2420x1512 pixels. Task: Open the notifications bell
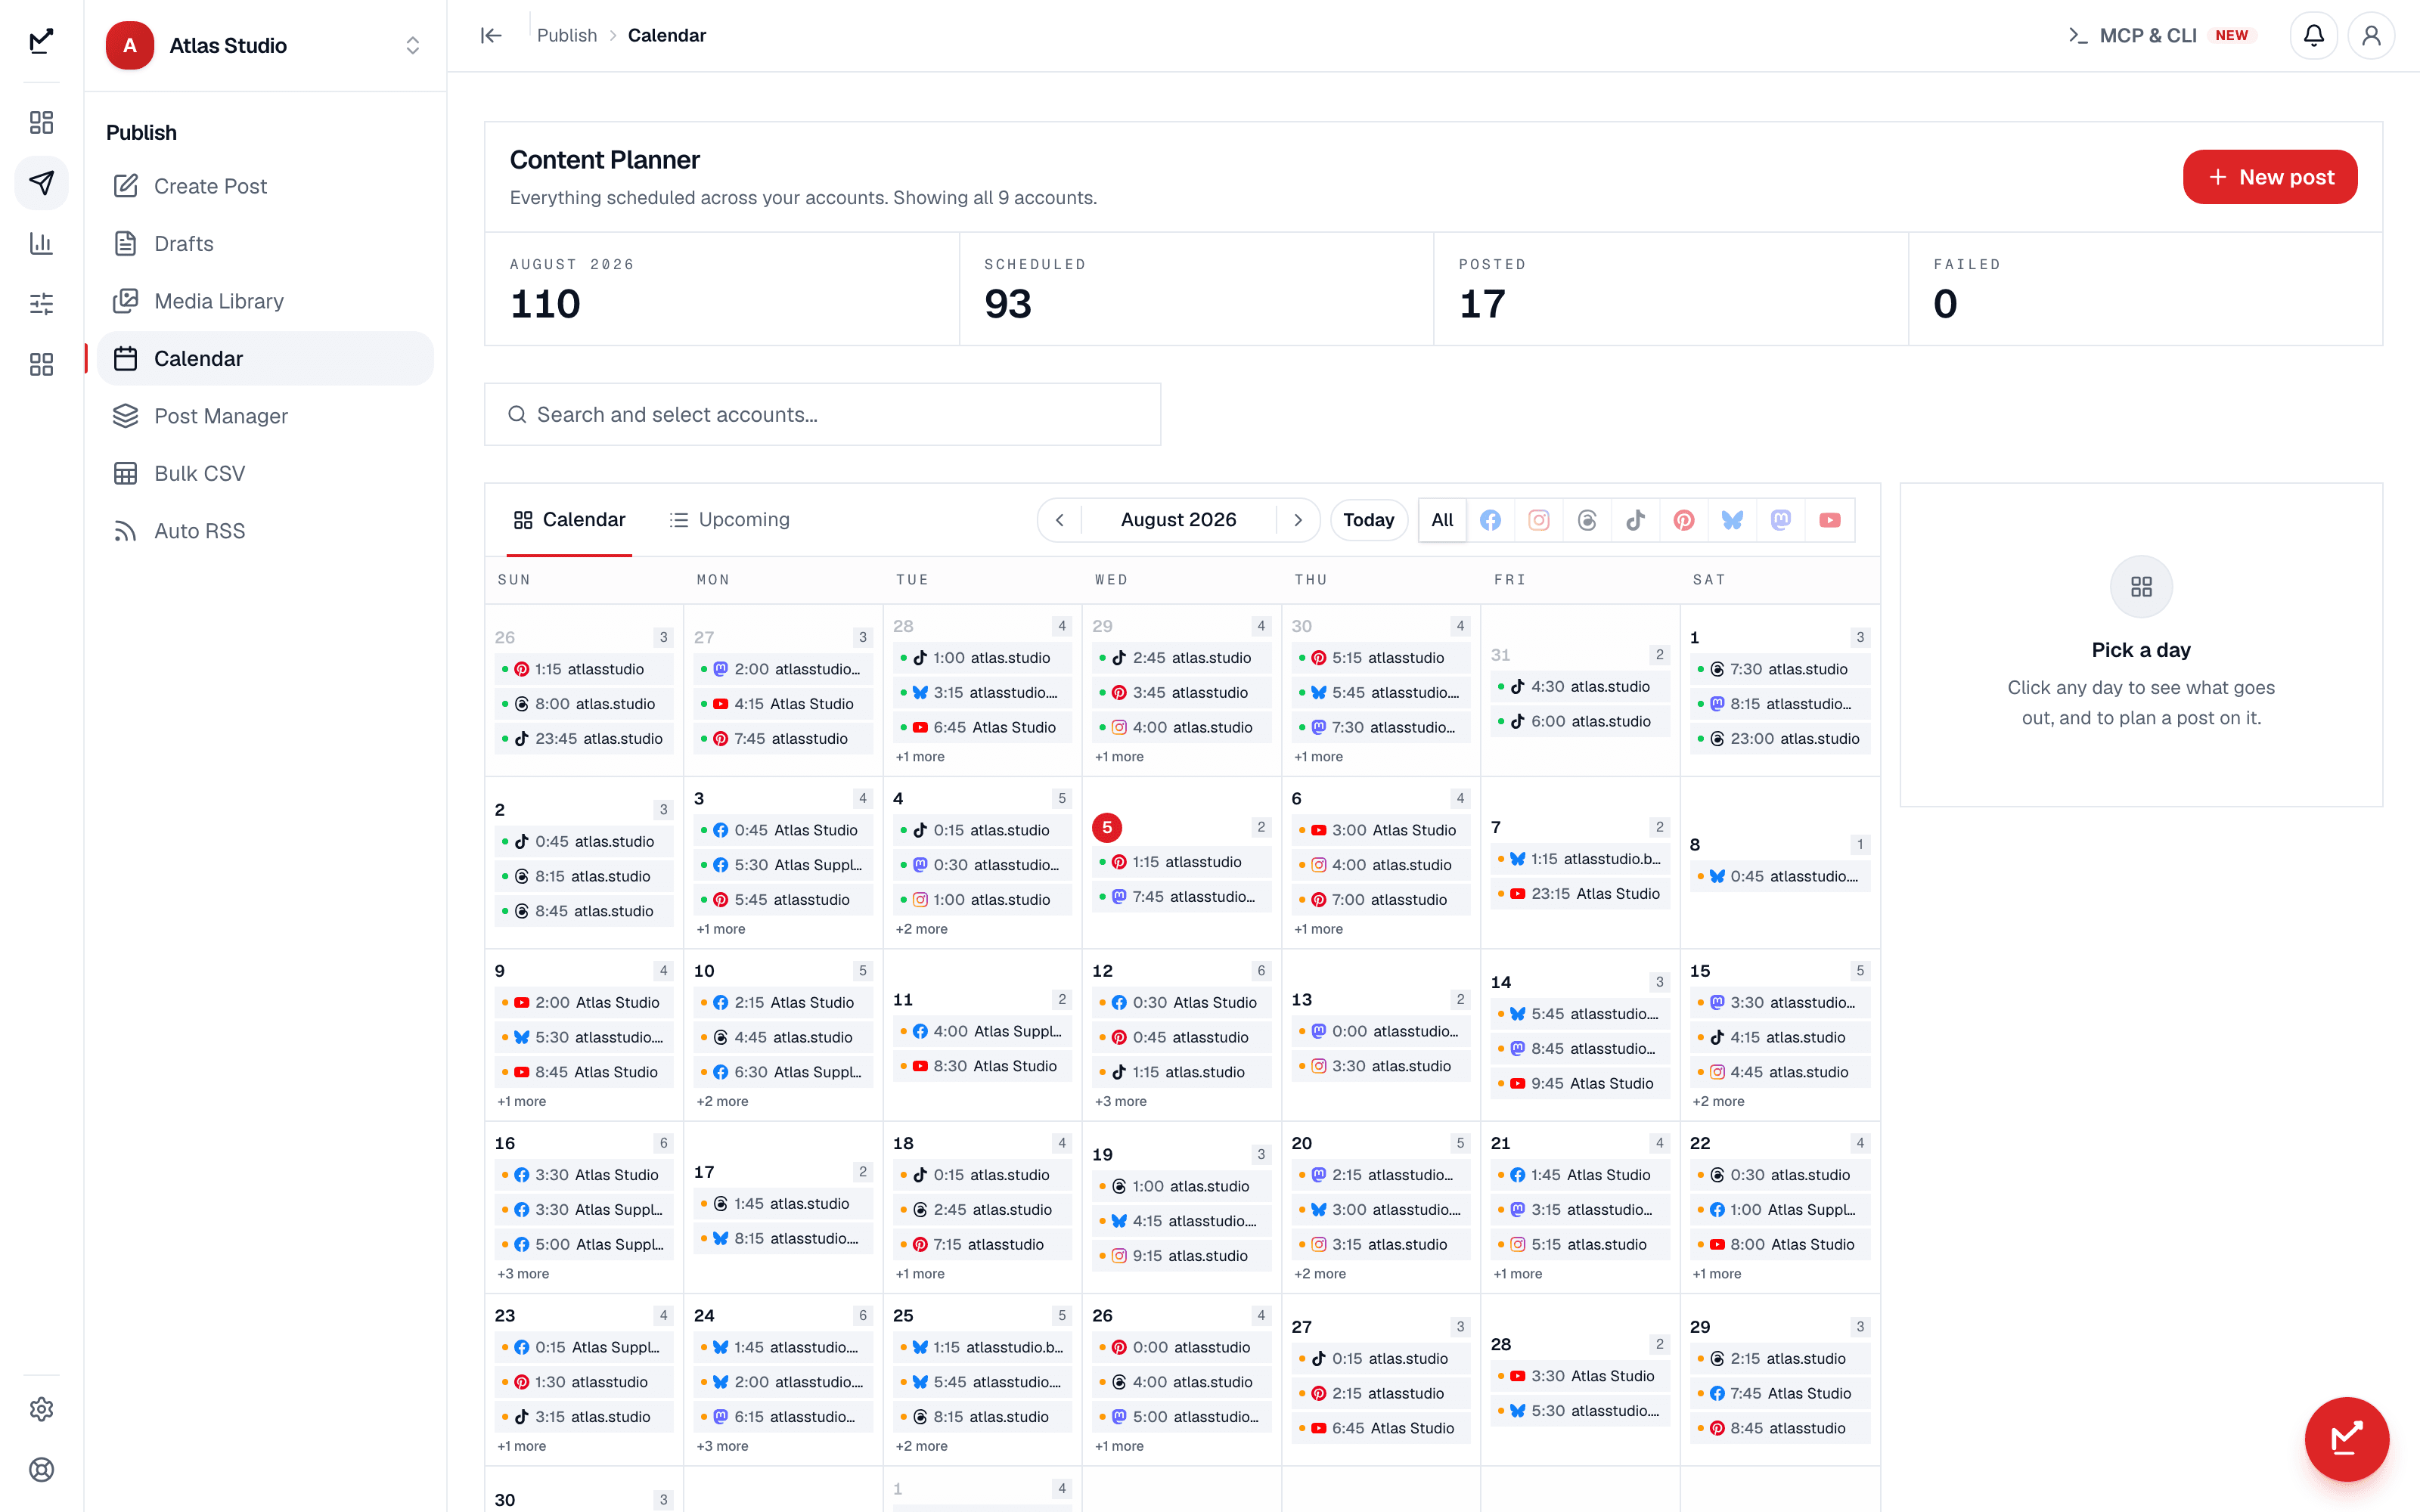coord(2313,36)
